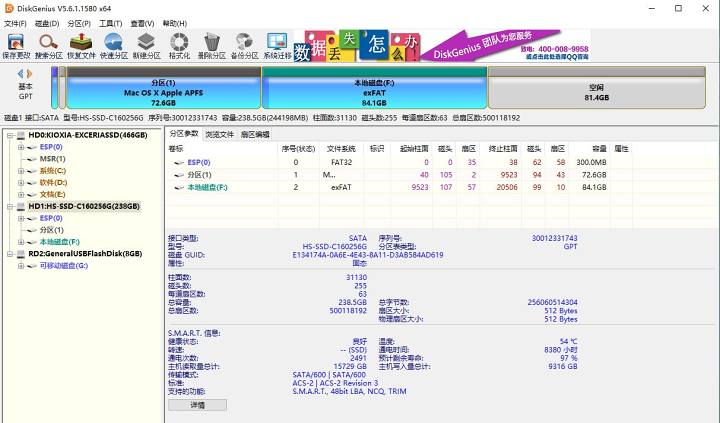Switch to the 浏览文件 tab
This screenshot has width=720, height=423.
tap(219, 134)
